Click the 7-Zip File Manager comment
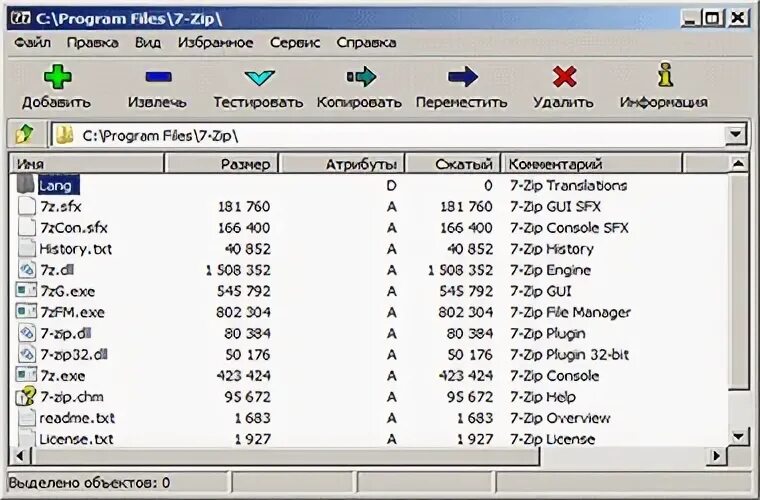 coord(570,312)
